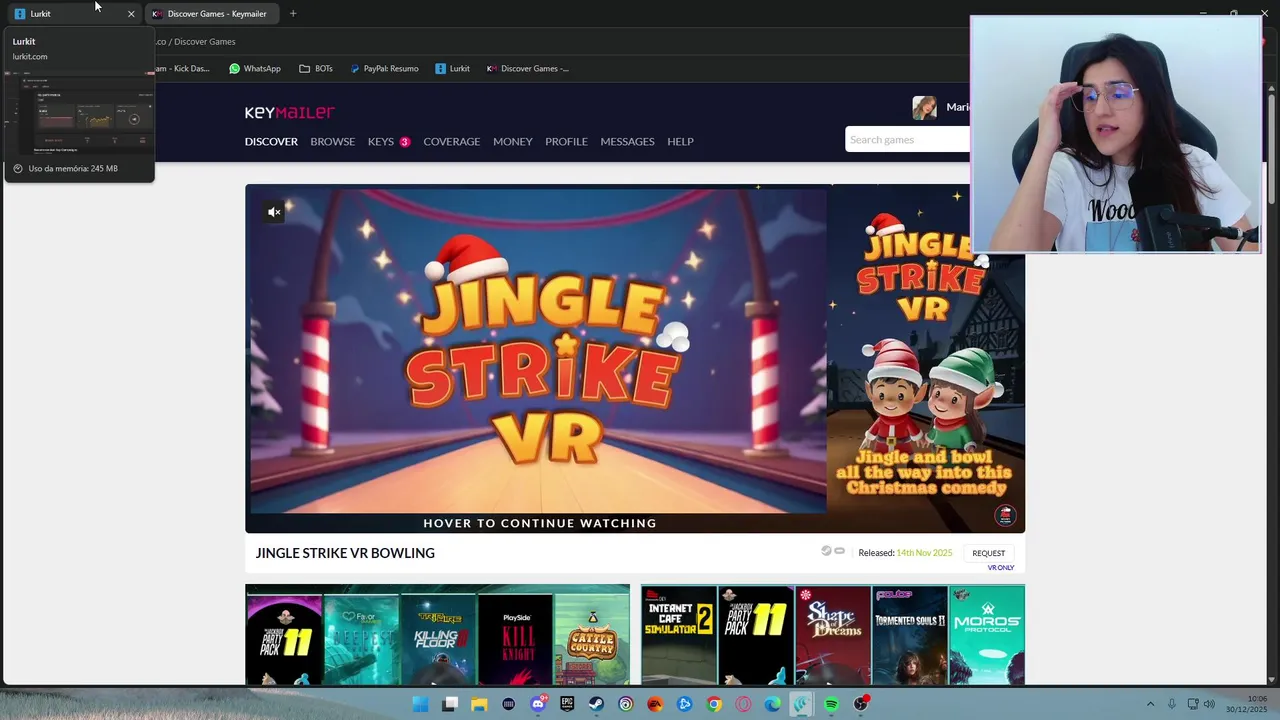The height and width of the screenshot is (720, 1280).
Task: Request a key for Jingle Strike VR
Action: click(988, 553)
